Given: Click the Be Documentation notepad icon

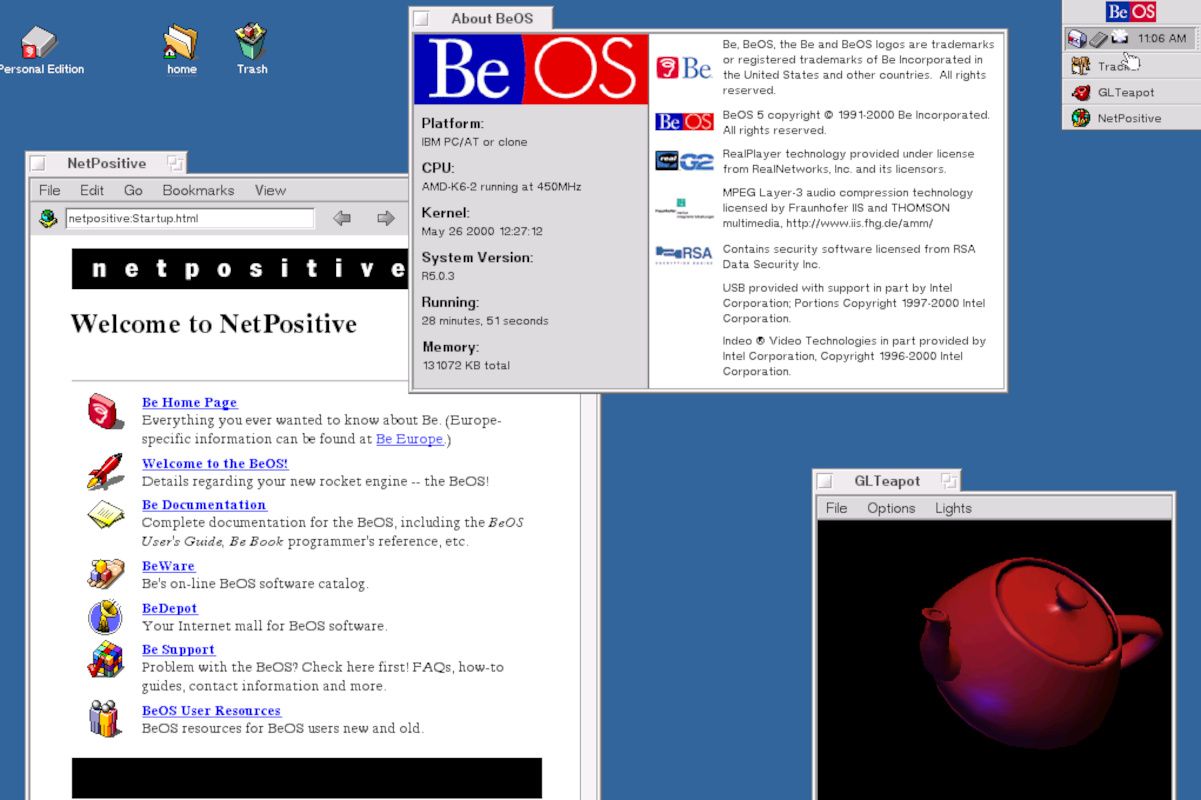Looking at the screenshot, I should (x=105, y=515).
